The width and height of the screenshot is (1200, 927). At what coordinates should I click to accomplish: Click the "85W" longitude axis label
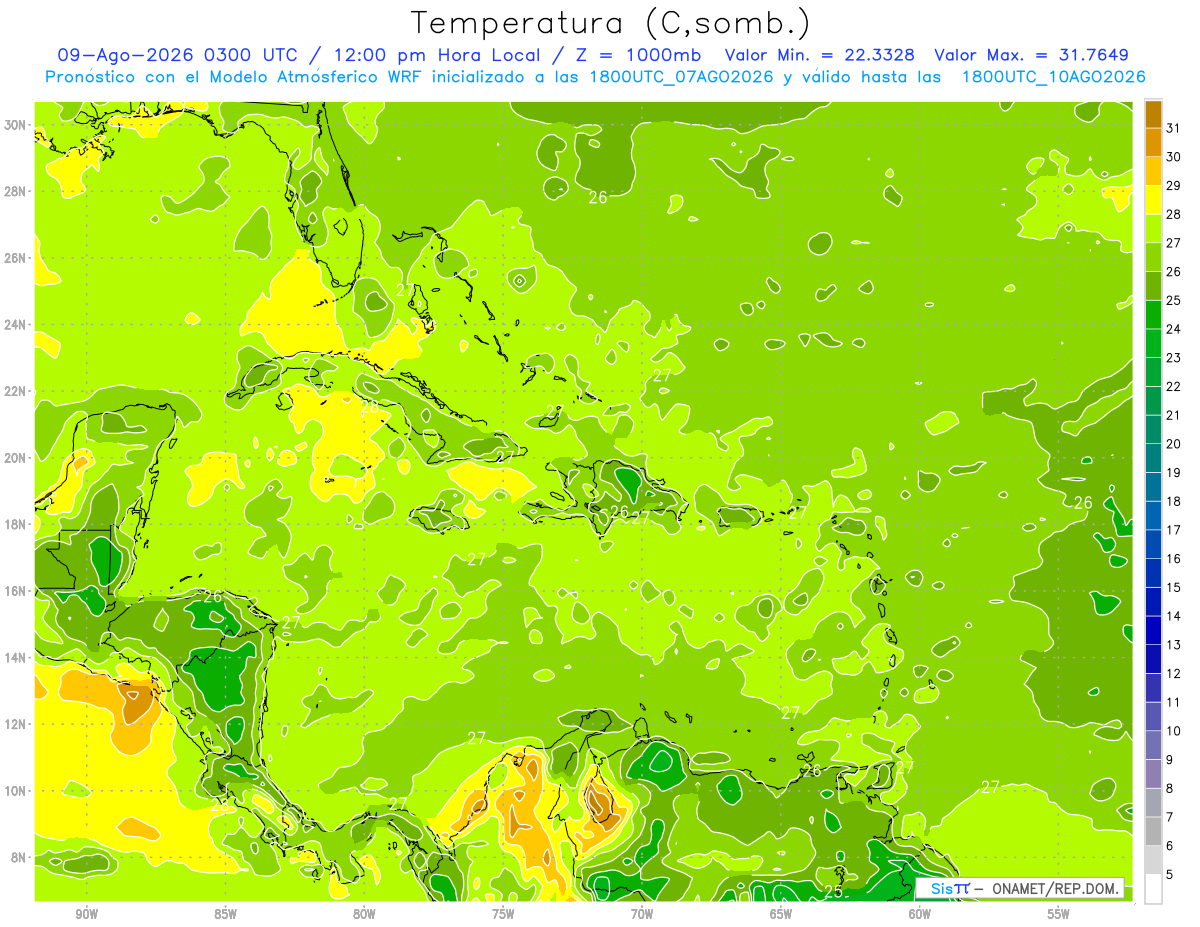click(226, 913)
